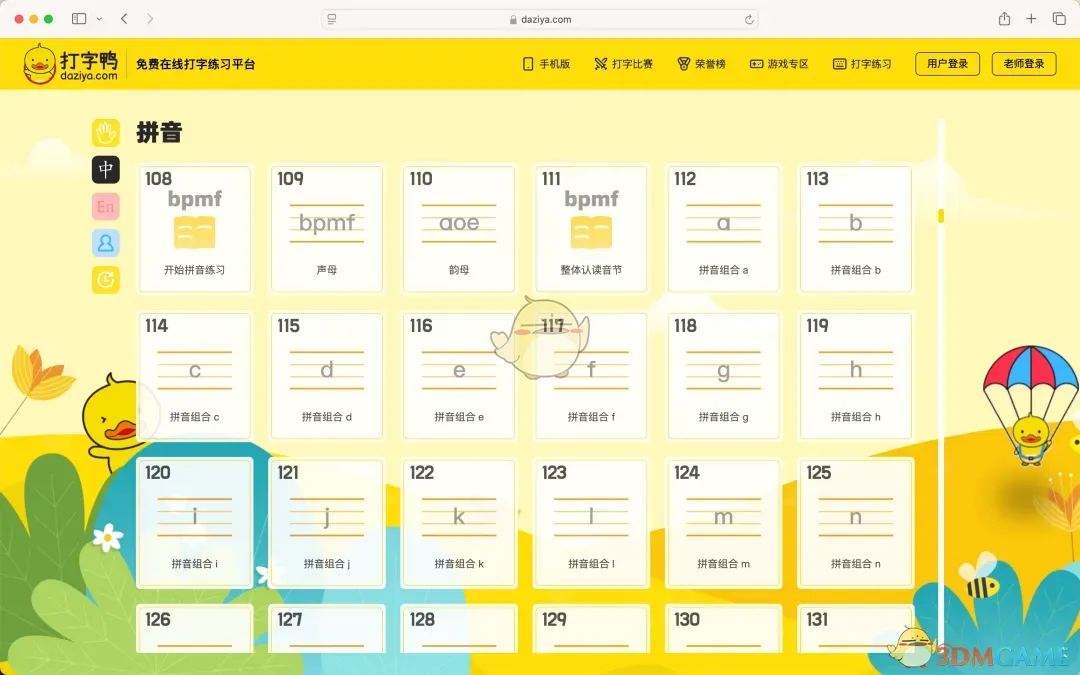Screen dimensions: 1080x675
Task: Toggle the 中 Chinese input mode
Action: [x=105, y=170]
